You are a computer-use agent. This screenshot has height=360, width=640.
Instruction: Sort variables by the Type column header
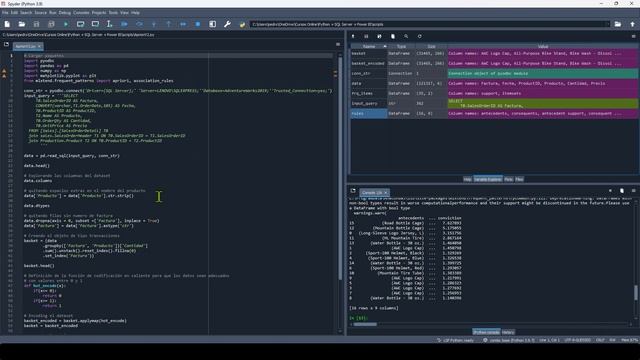pos(401,47)
